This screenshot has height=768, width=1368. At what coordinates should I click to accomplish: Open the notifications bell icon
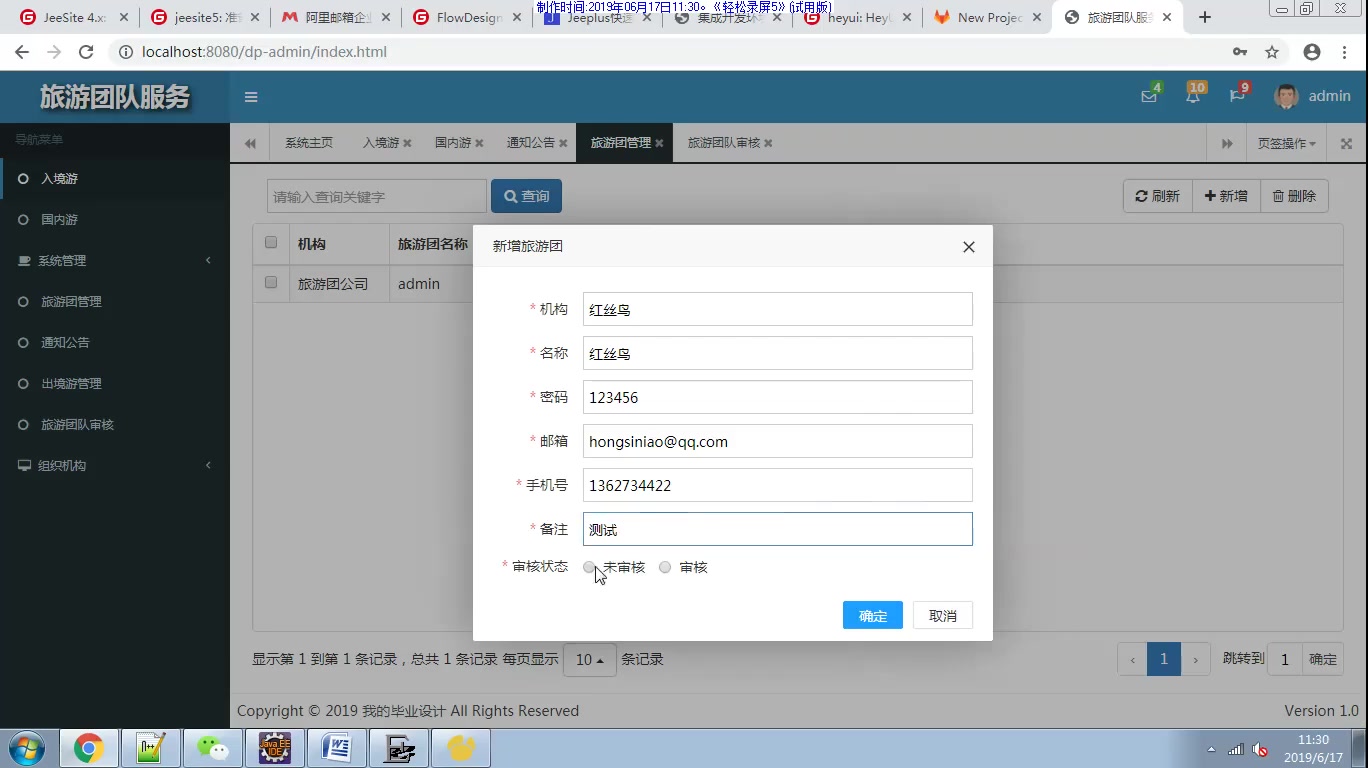click(1192, 96)
